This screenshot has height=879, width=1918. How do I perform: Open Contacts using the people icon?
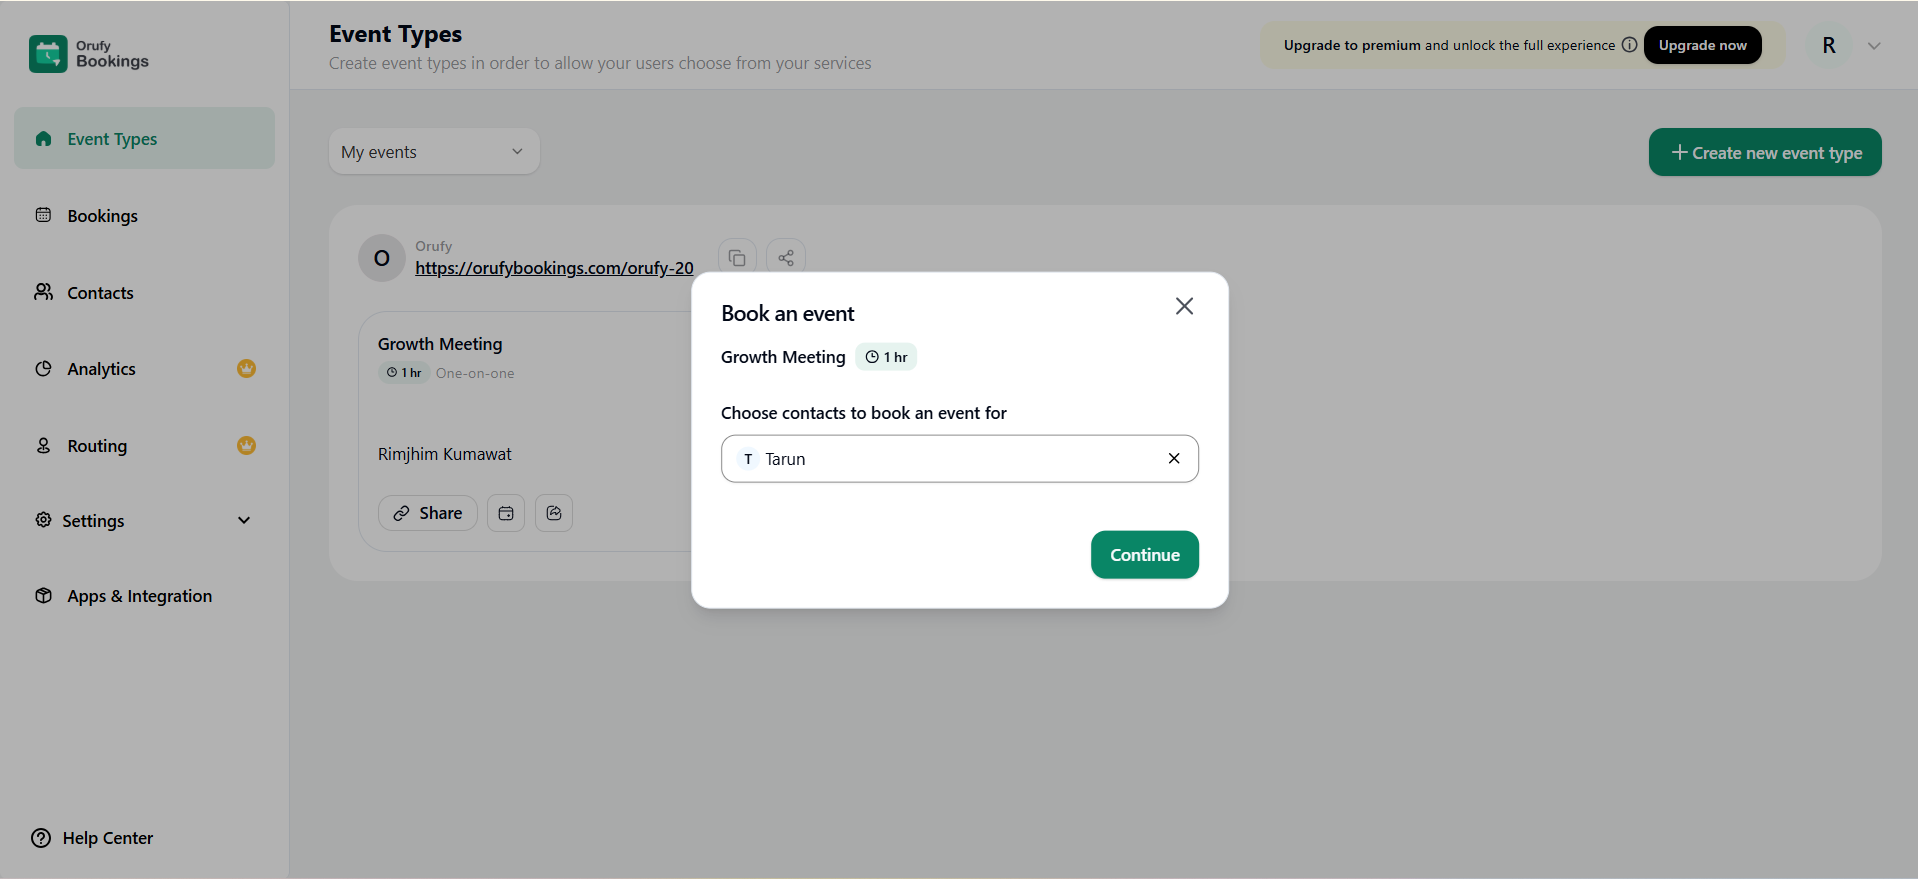(44, 292)
